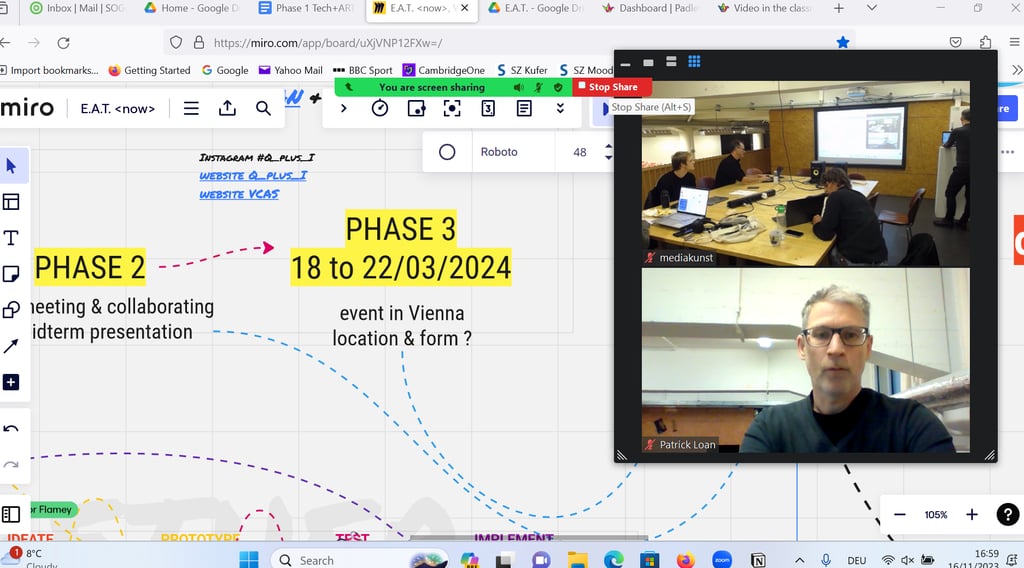The image size is (1024, 568).
Task: Open the Zoom app from the taskbar
Action: 721,560
